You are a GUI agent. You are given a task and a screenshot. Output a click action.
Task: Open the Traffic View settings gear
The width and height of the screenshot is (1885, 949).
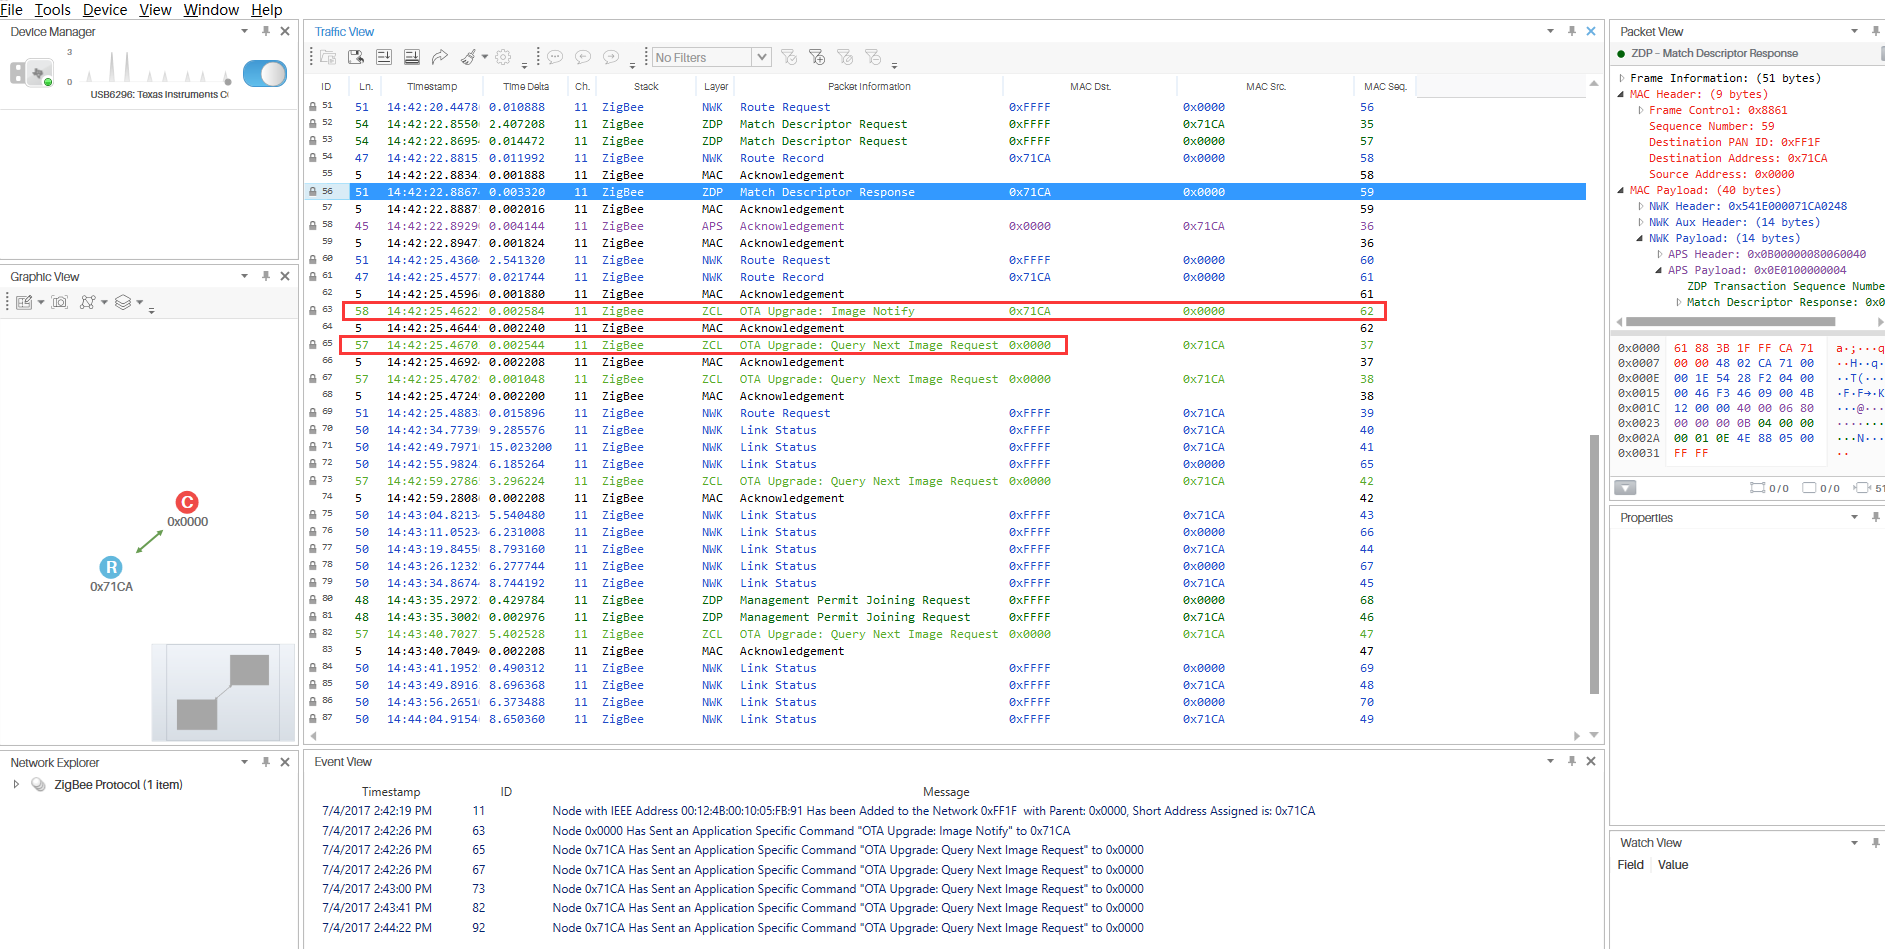pos(503,57)
